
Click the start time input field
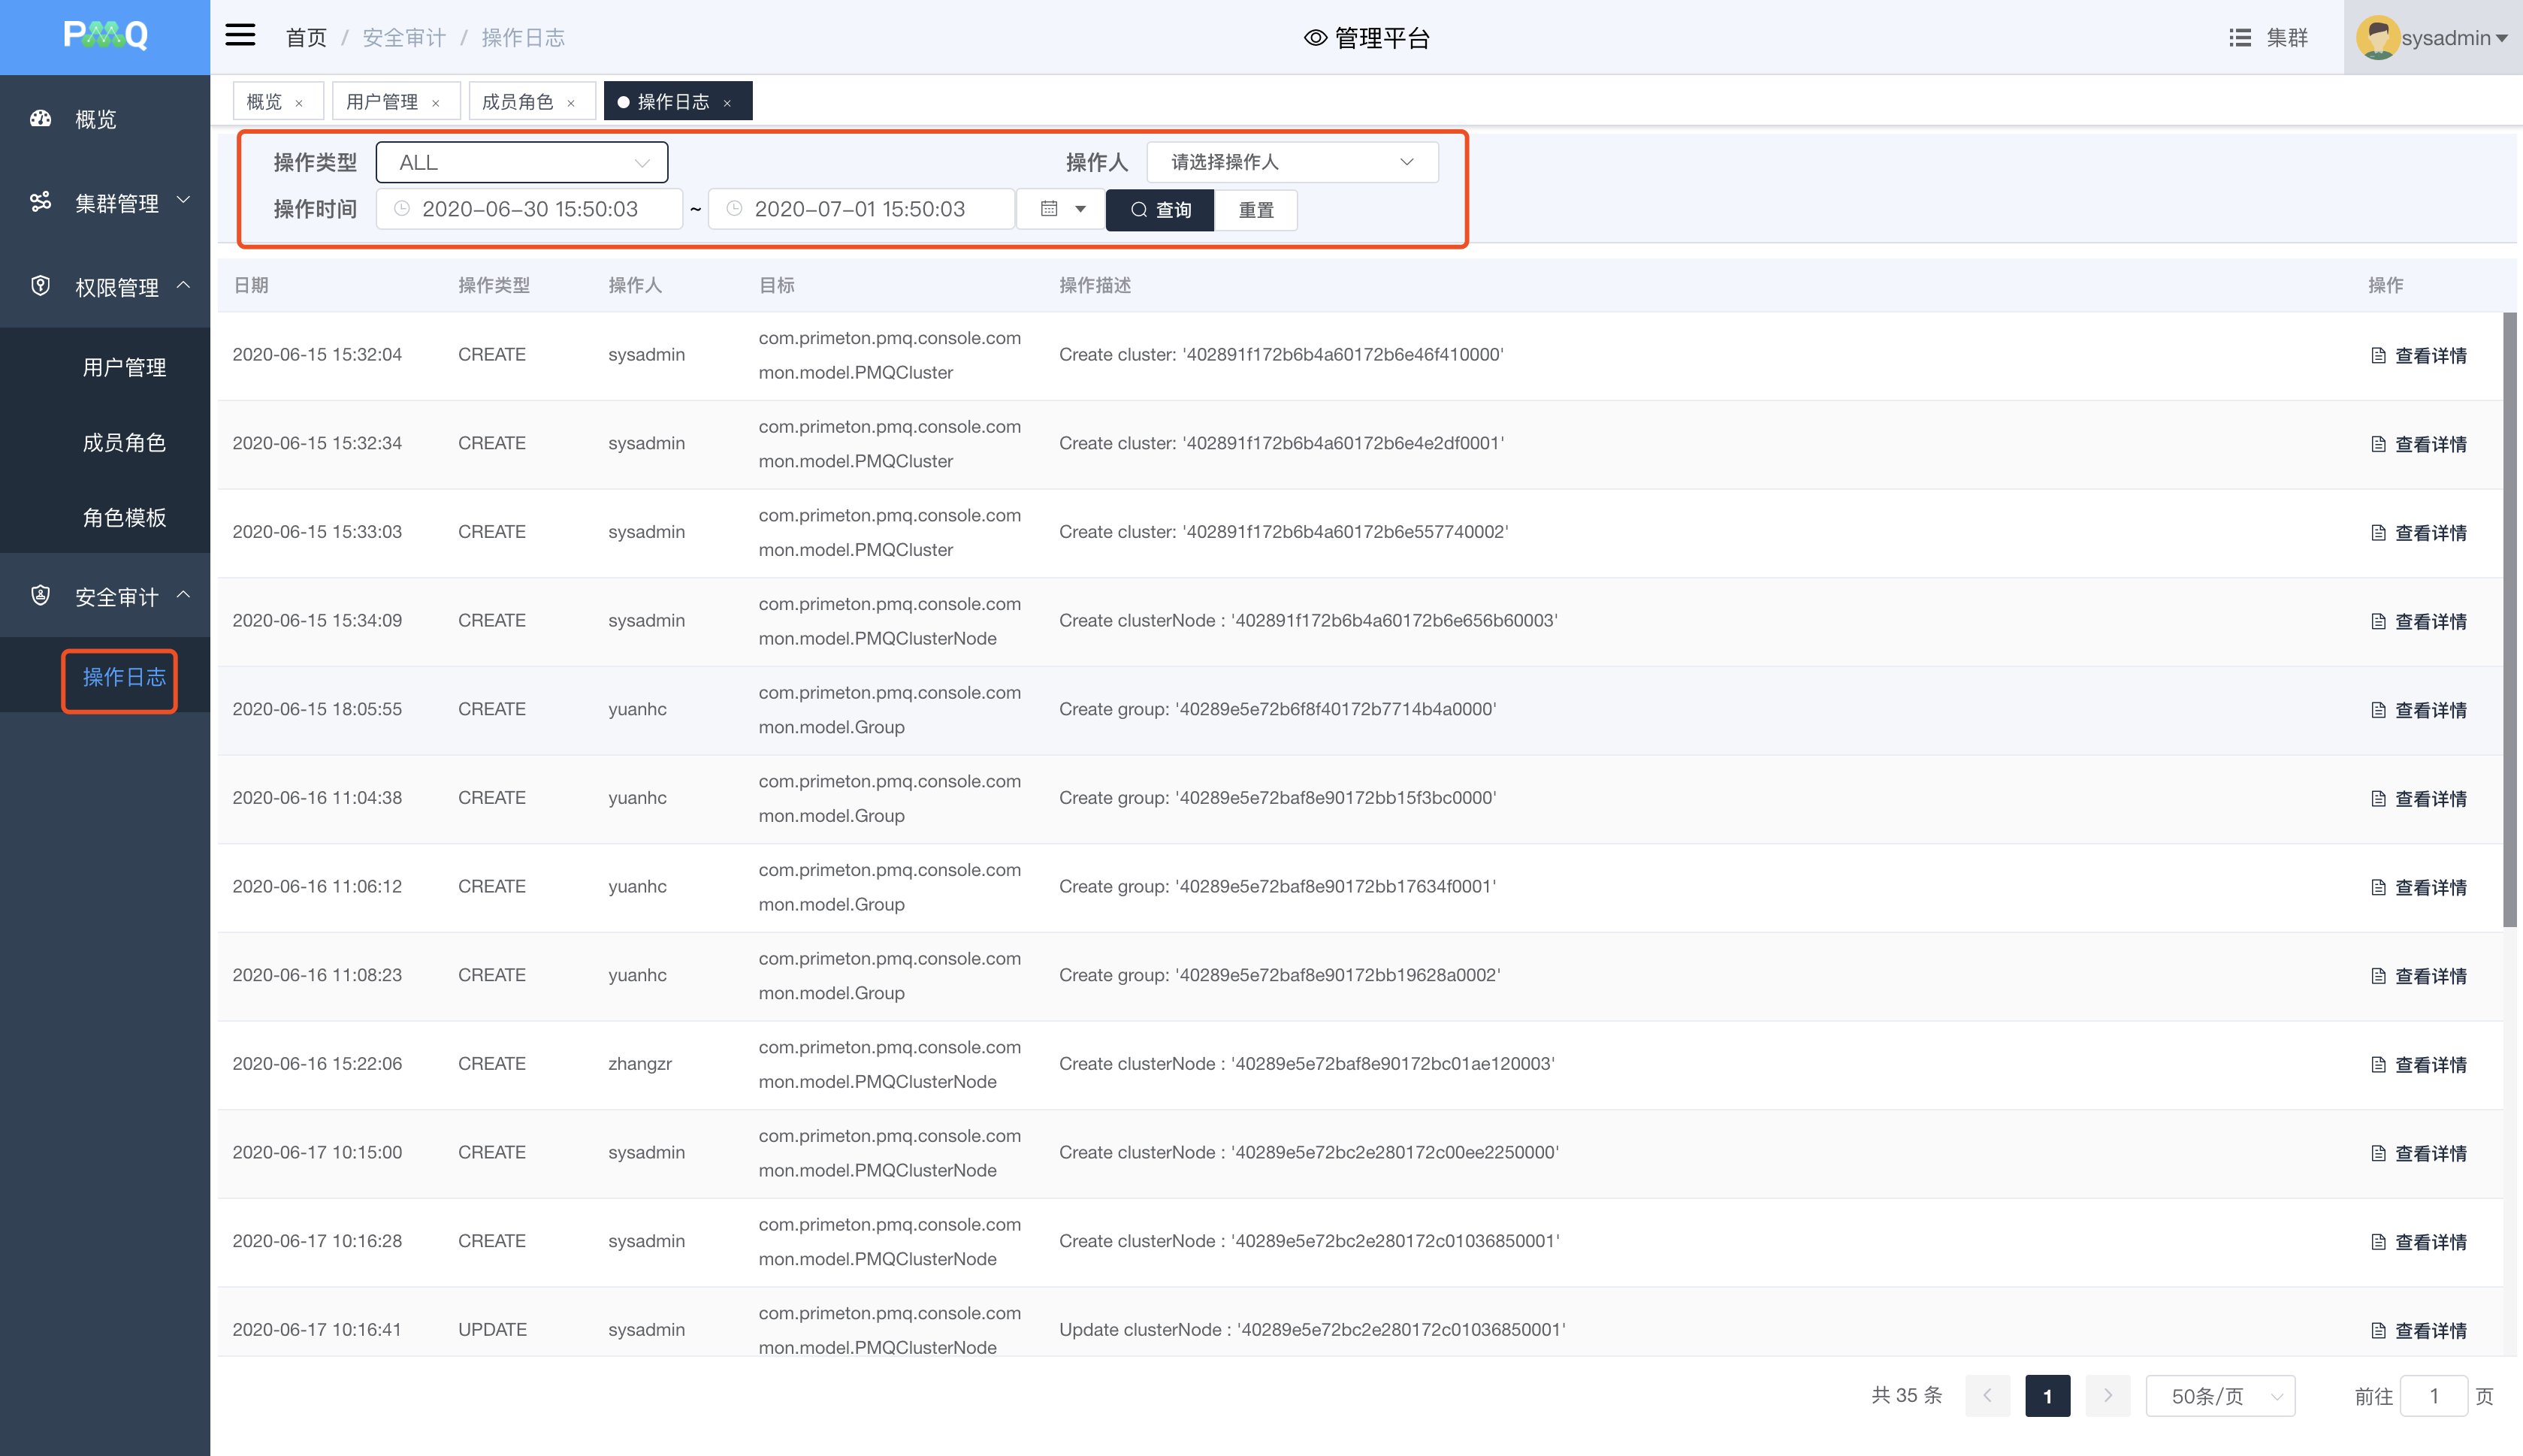coord(529,209)
